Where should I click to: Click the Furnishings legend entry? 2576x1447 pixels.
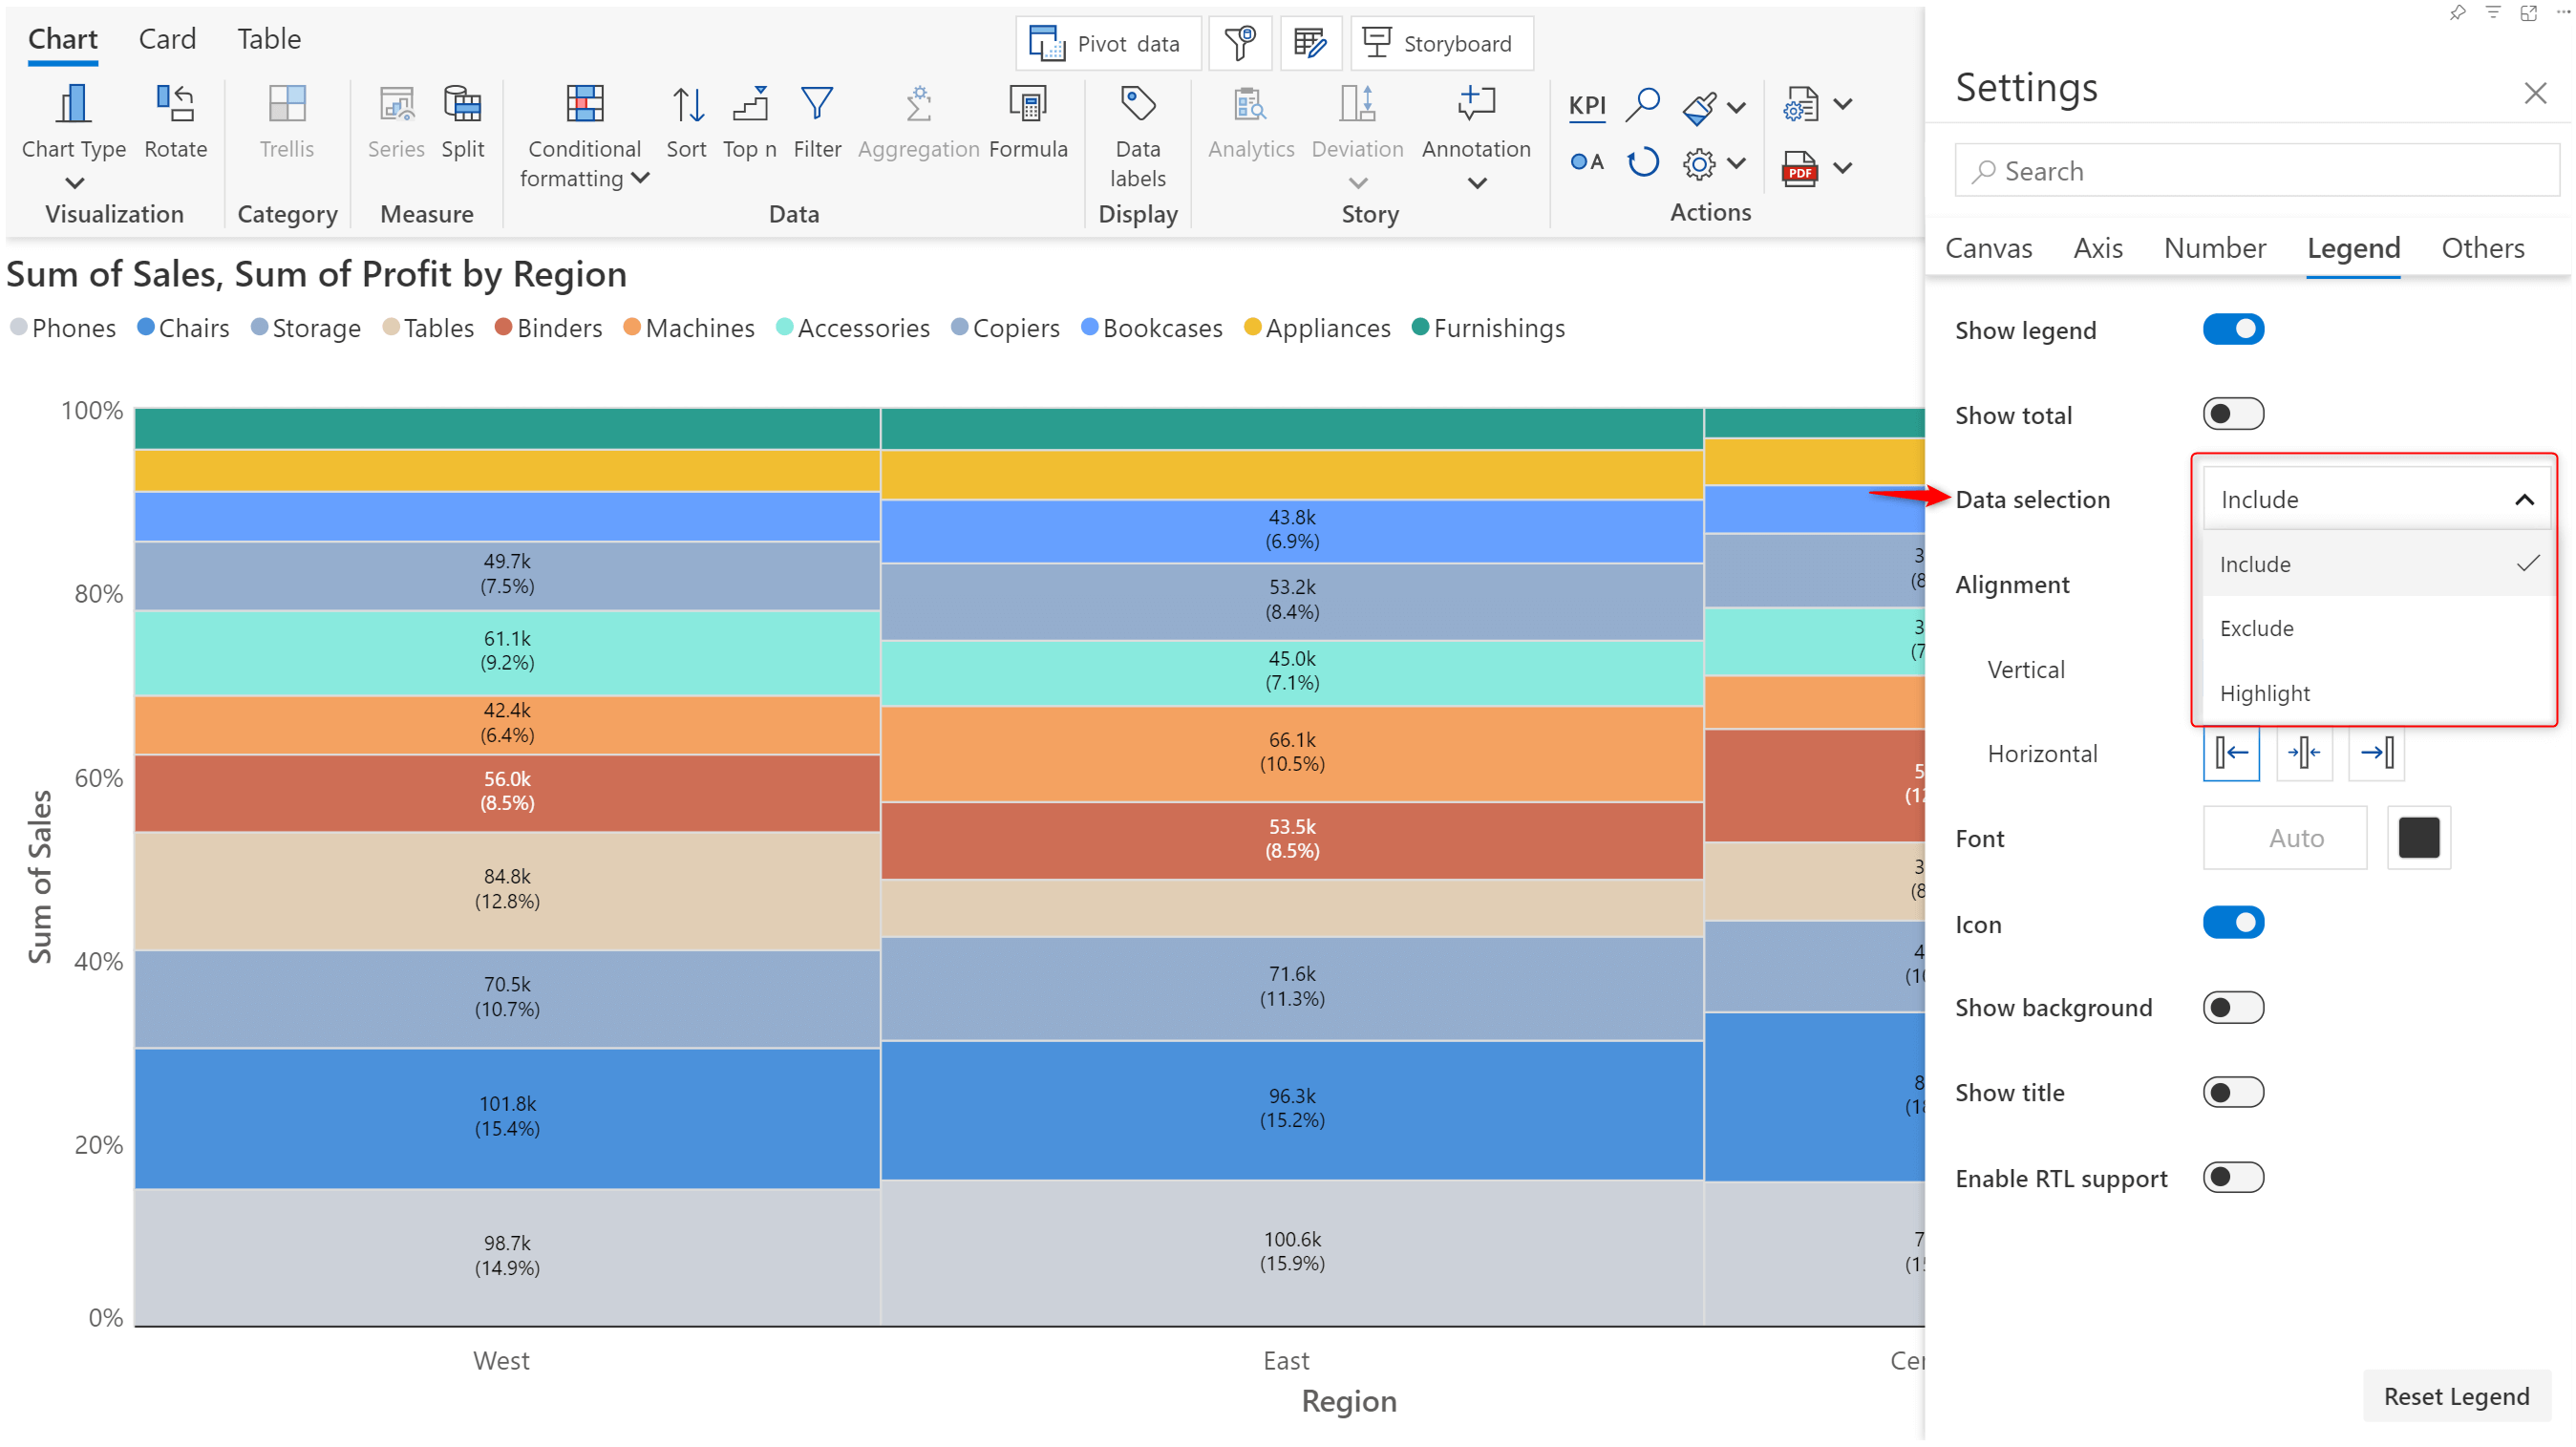(x=1488, y=328)
